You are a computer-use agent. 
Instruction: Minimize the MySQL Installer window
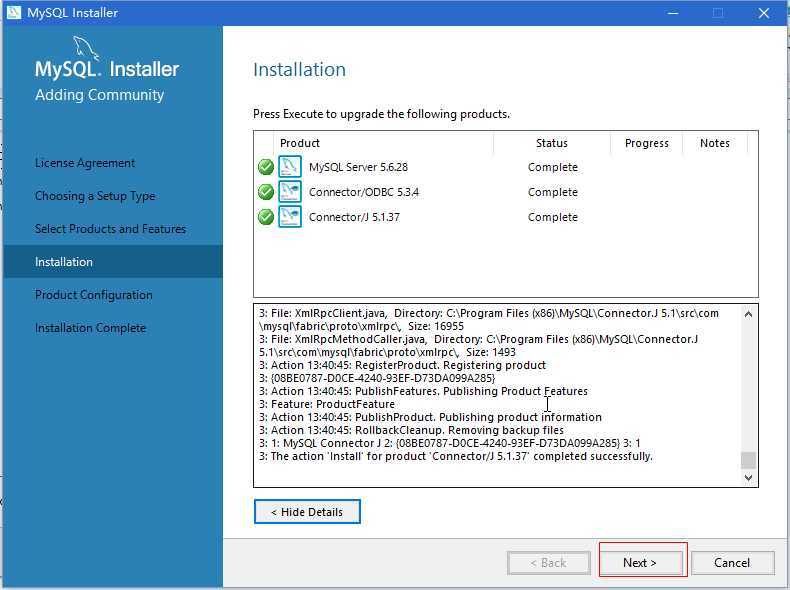[x=673, y=13]
